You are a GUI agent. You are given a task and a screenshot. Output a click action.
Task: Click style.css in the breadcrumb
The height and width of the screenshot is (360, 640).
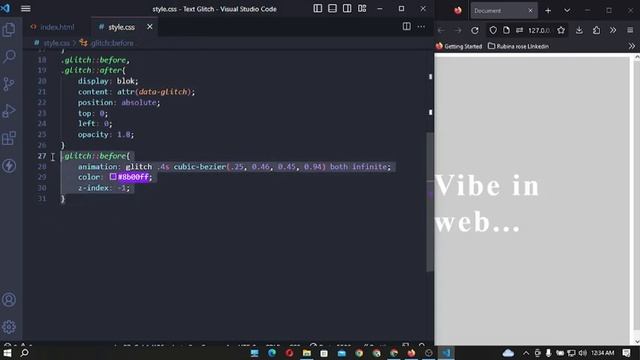56,43
